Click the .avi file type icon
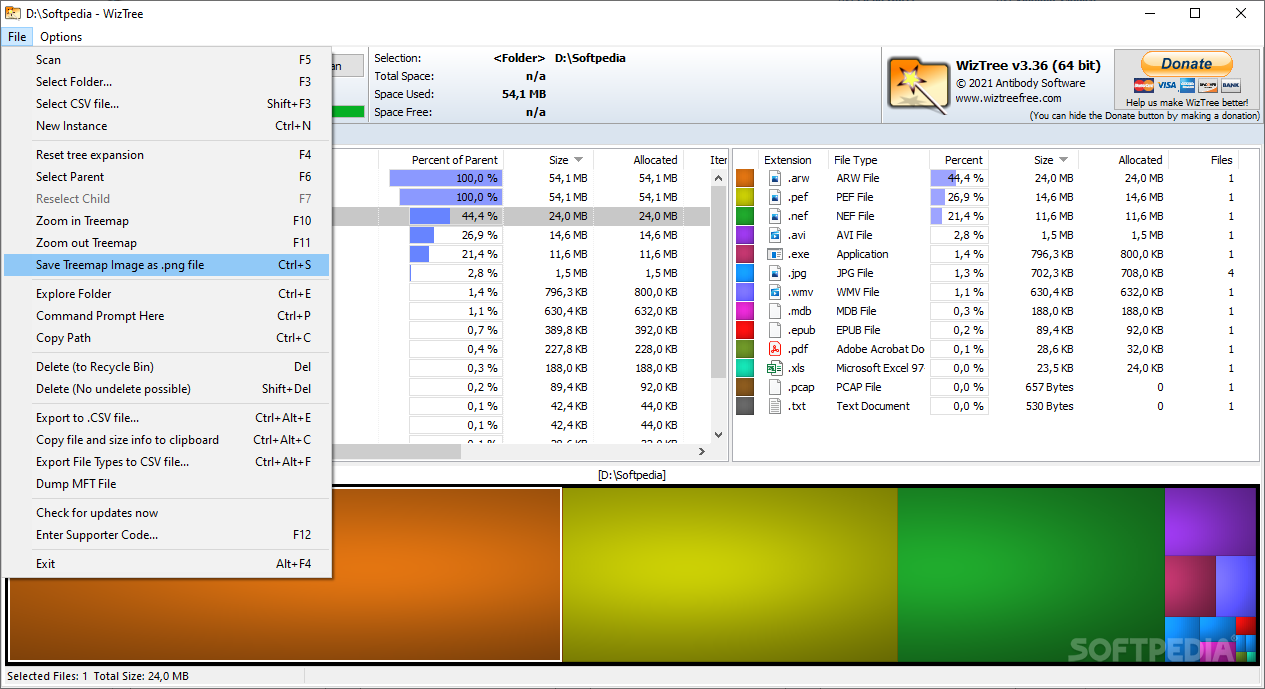 775,235
